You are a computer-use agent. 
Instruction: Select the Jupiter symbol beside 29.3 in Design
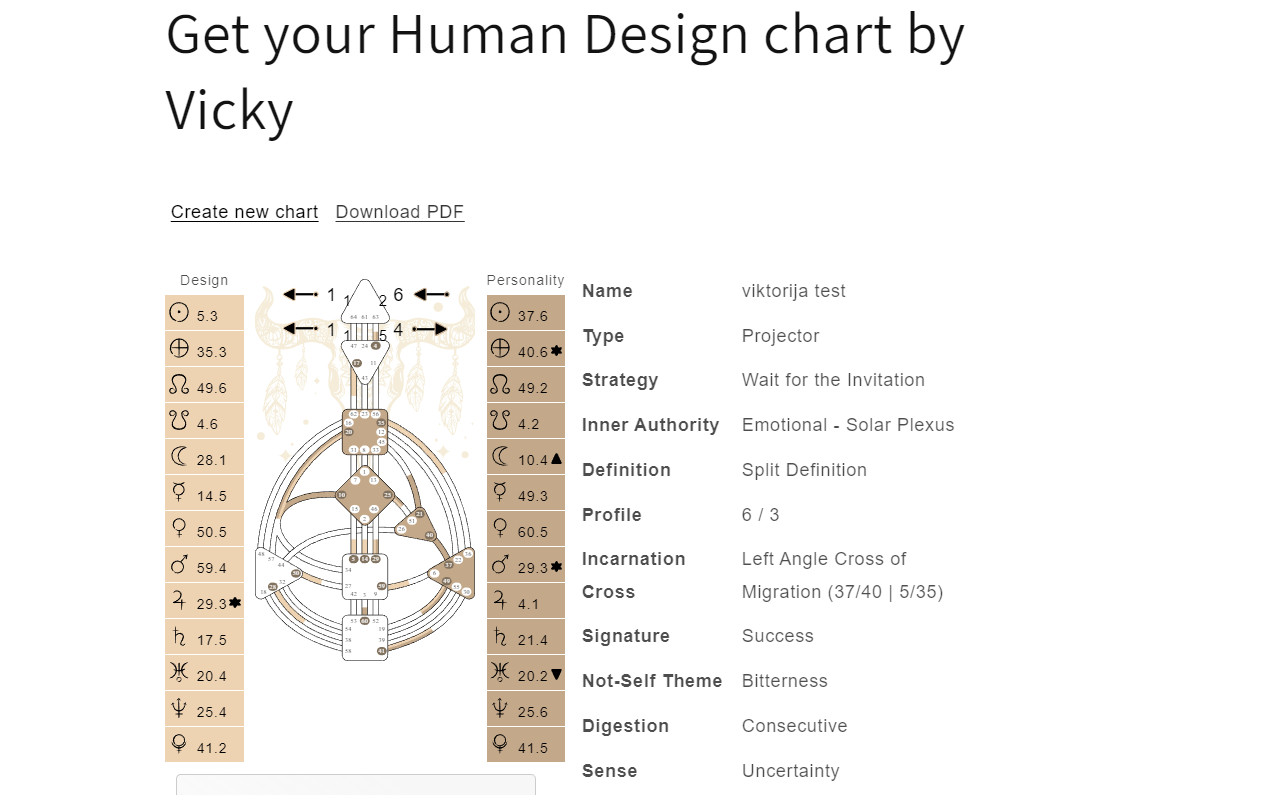179,600
